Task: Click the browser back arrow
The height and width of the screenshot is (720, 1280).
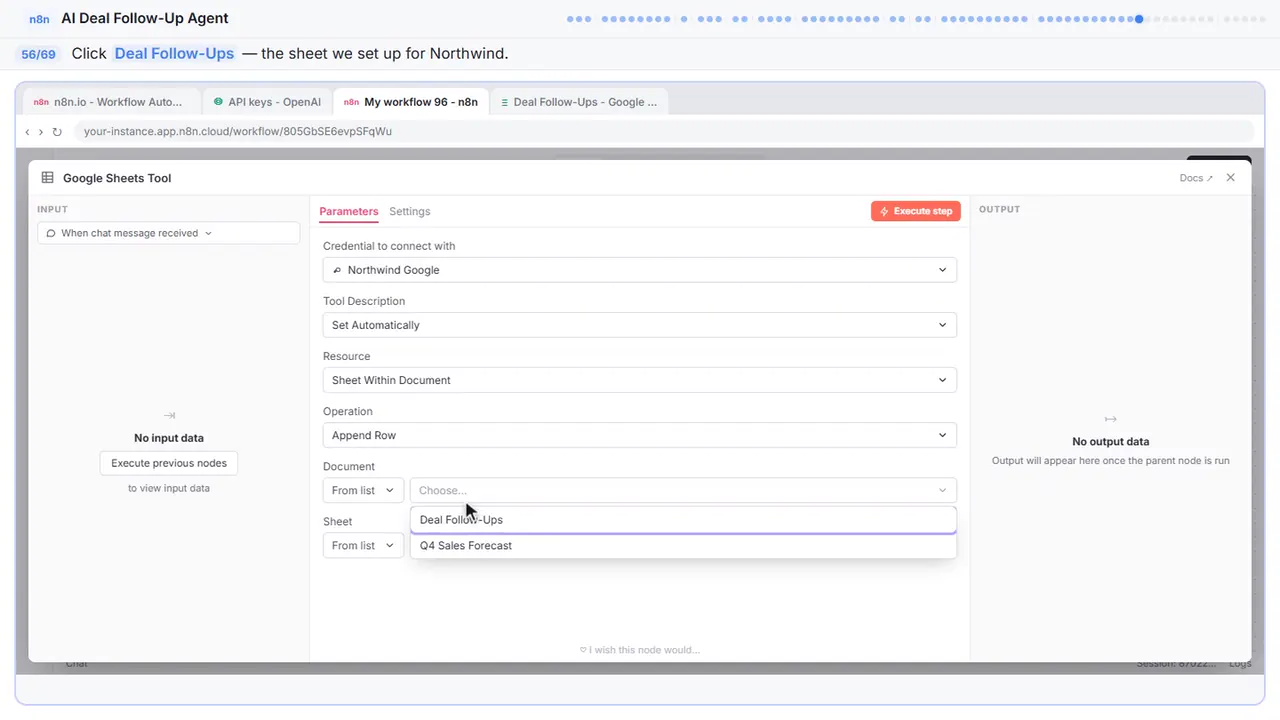Action: 27,132
